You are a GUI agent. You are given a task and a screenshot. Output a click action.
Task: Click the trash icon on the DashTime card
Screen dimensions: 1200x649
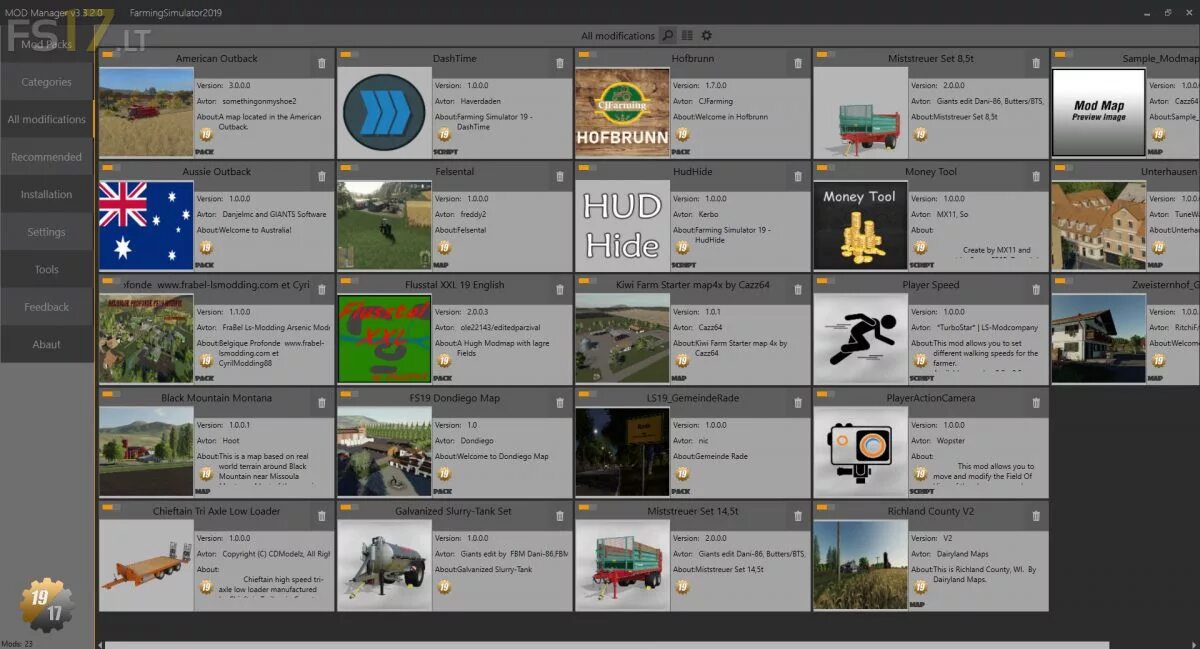[560, 62]
